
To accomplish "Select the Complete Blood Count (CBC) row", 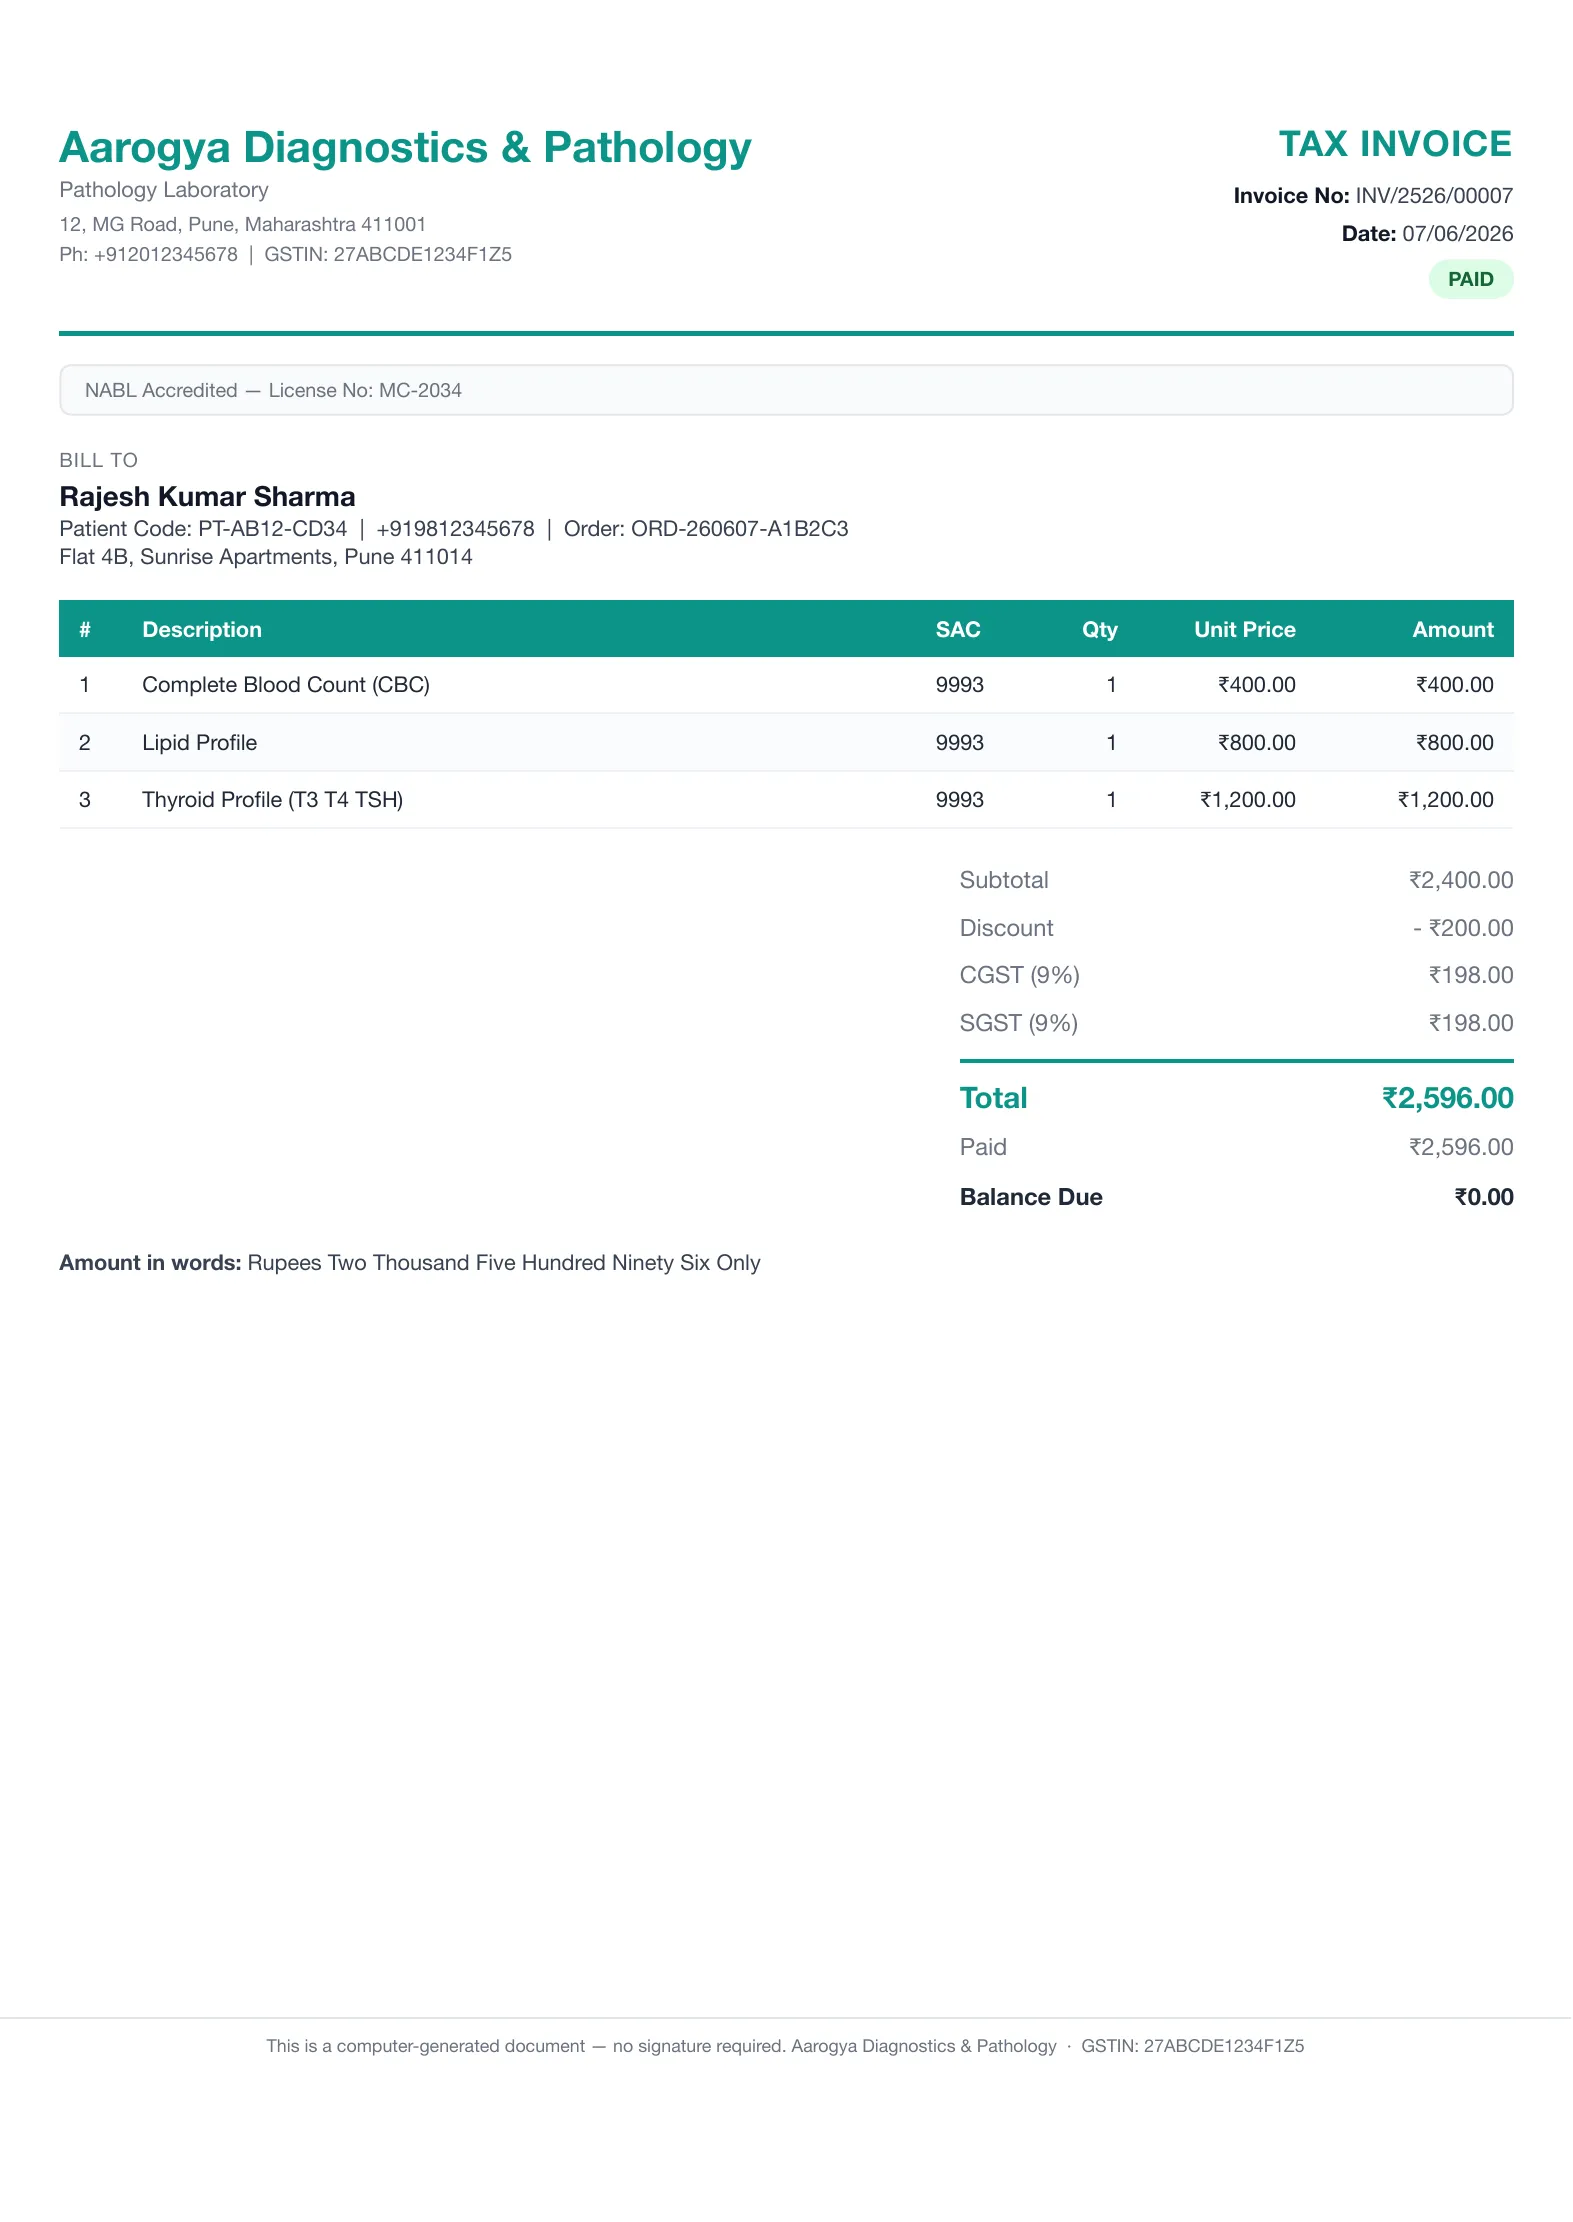I will [x=786, y=685].
